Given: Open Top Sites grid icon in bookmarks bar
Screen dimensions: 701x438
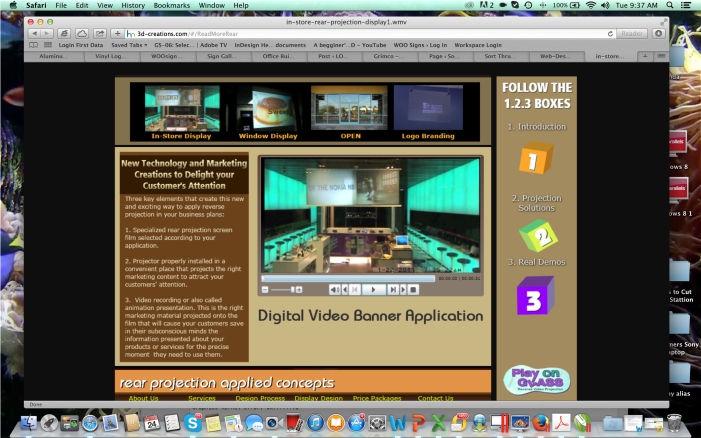Looking at the screenshot, I should 48,45.
